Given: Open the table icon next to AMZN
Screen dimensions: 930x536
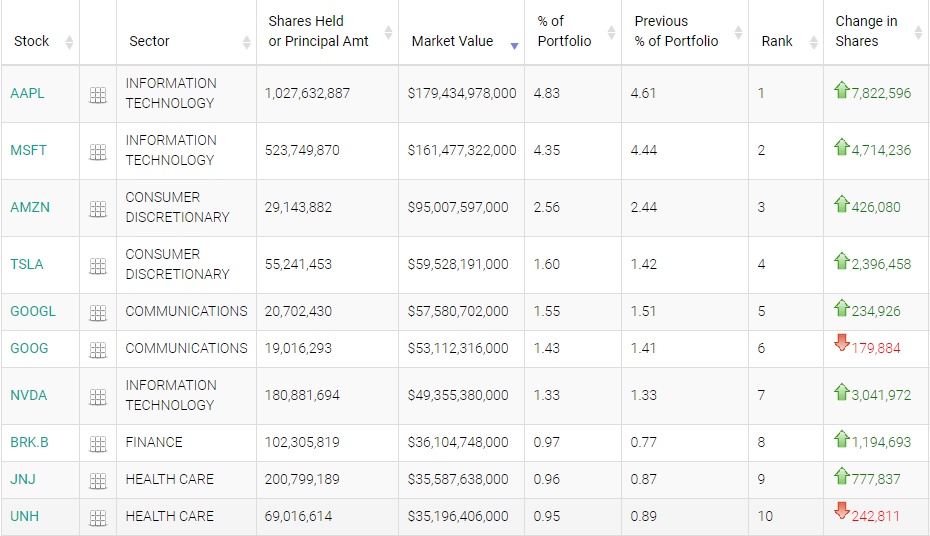Looking at the screenshot, I should click(98, 209).
